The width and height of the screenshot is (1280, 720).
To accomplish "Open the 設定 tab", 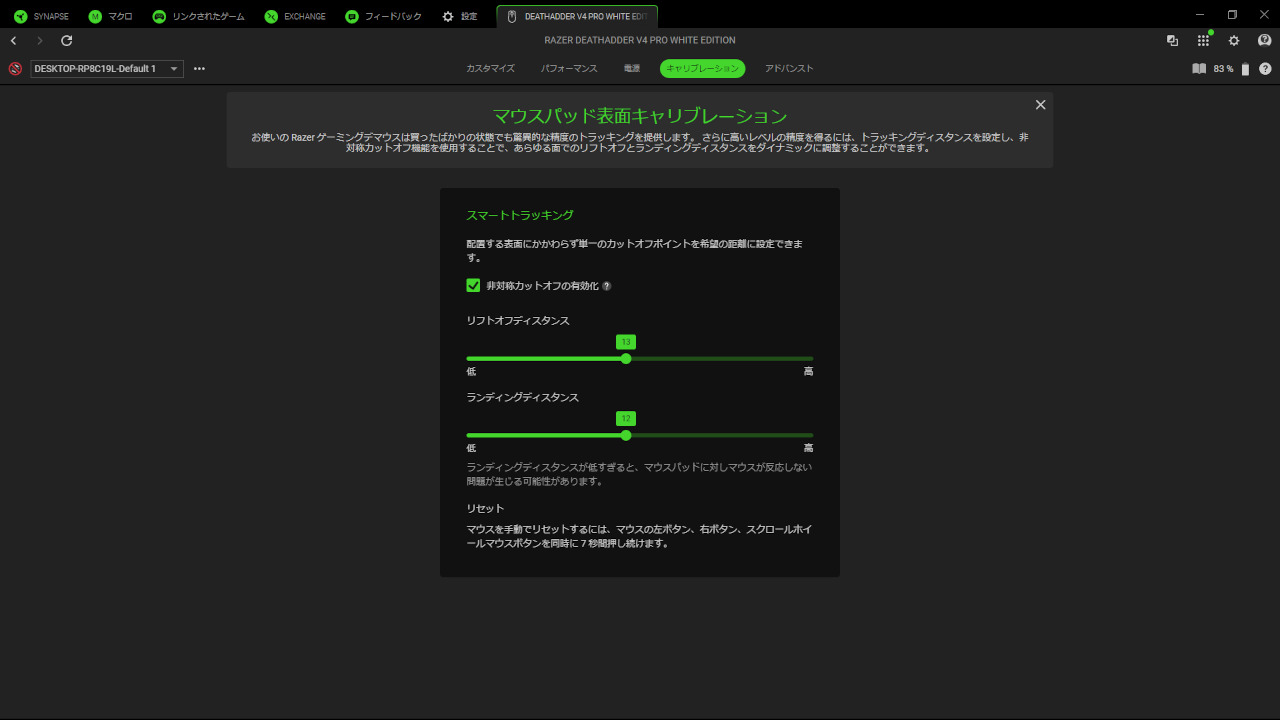I will (460, 17).
